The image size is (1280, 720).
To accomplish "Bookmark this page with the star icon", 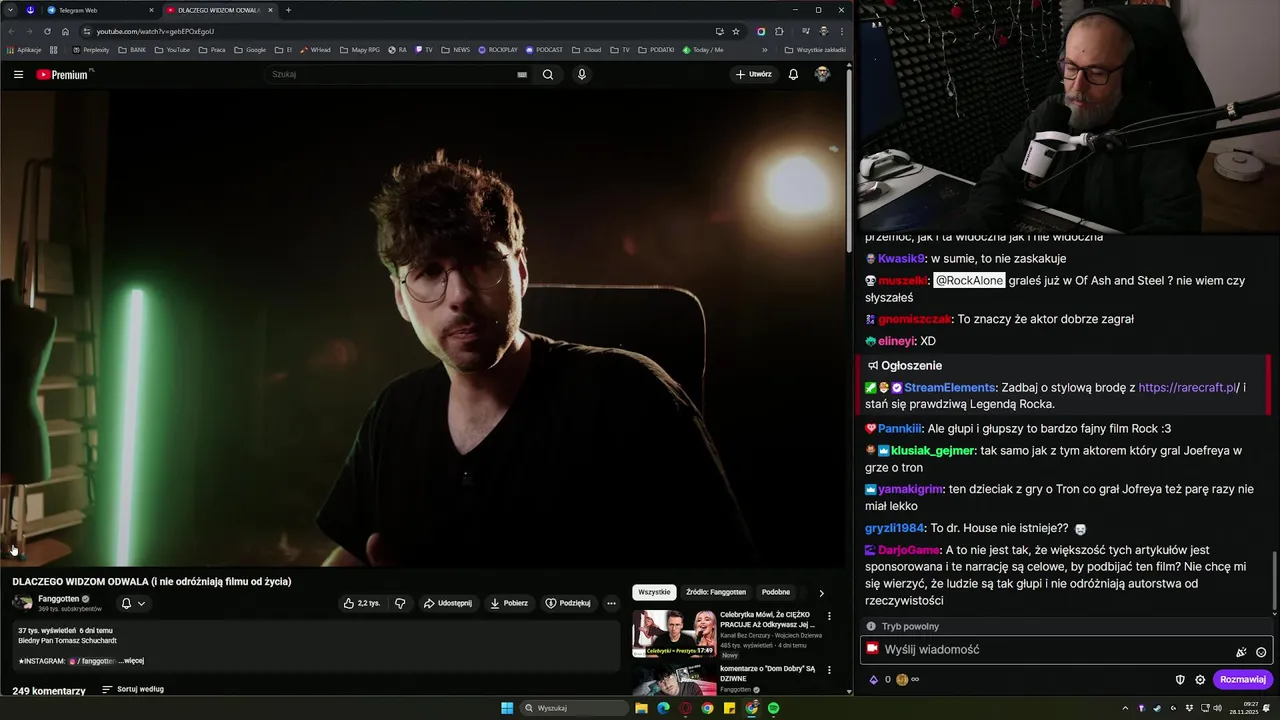I will point(736,31).
